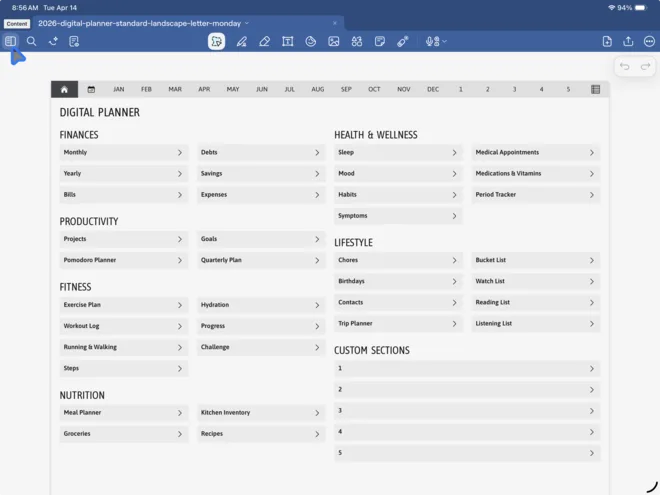Go to Workout Log page

pyautogui.click(x=124, y=326)
